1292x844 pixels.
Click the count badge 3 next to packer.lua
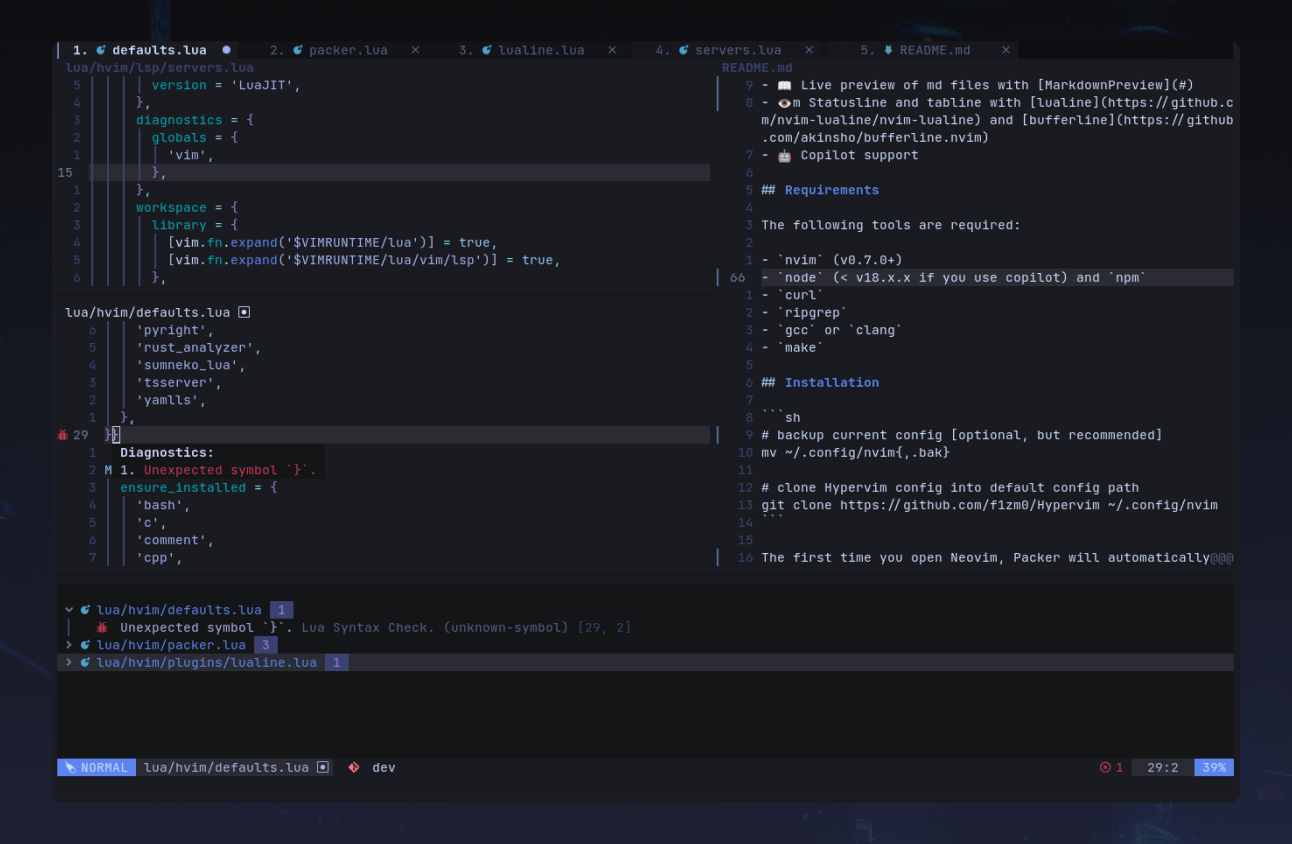pyautogui.click(x=266, y=645)
